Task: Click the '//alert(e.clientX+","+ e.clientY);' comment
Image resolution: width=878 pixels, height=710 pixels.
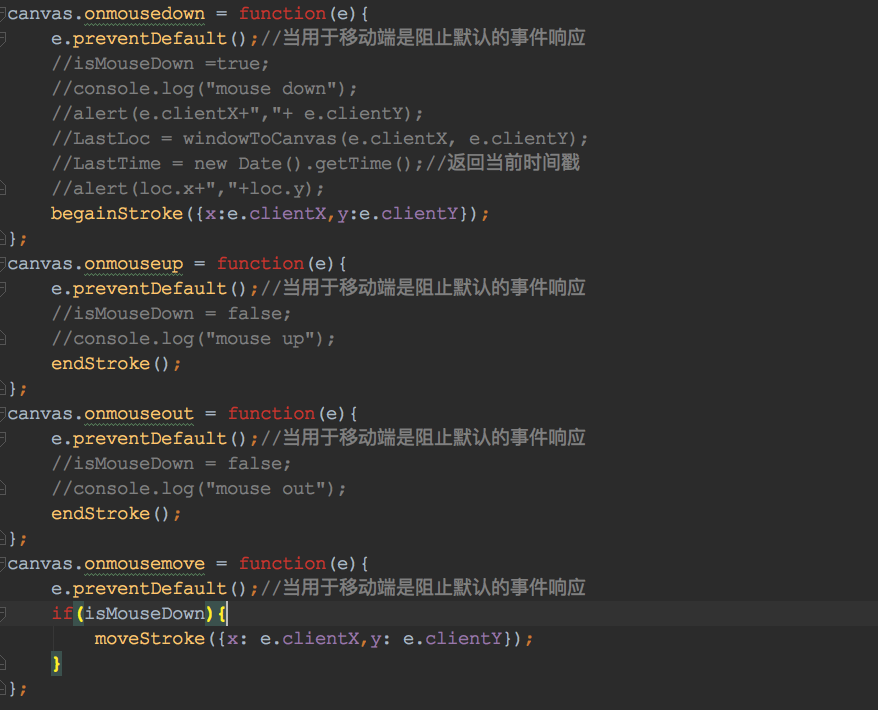Action: [x=237, y=113]
